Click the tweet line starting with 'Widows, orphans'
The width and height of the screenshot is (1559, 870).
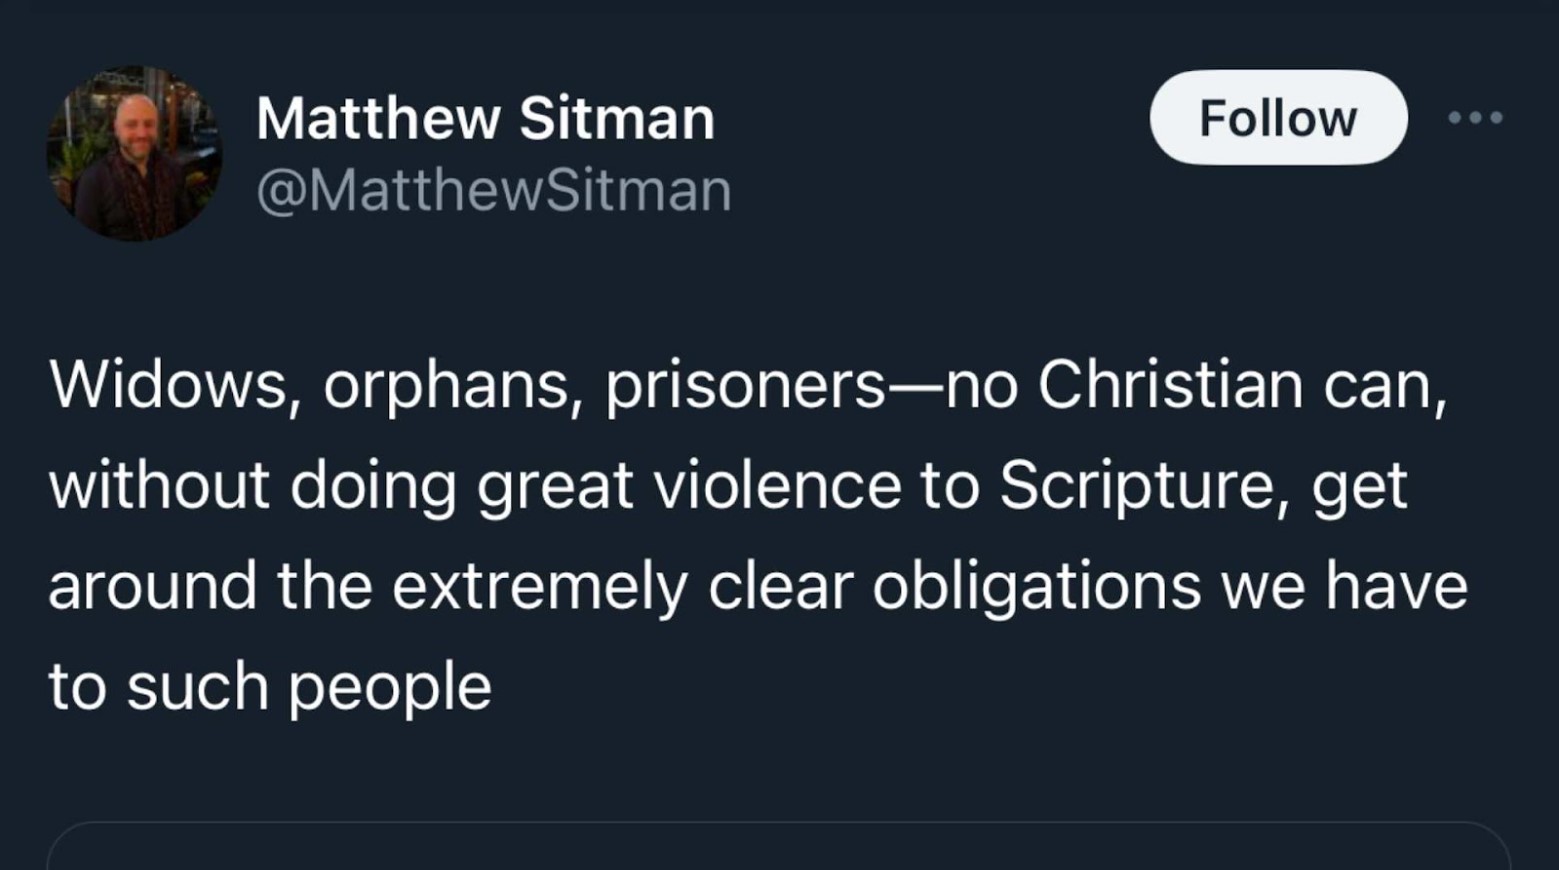(748, 385)
